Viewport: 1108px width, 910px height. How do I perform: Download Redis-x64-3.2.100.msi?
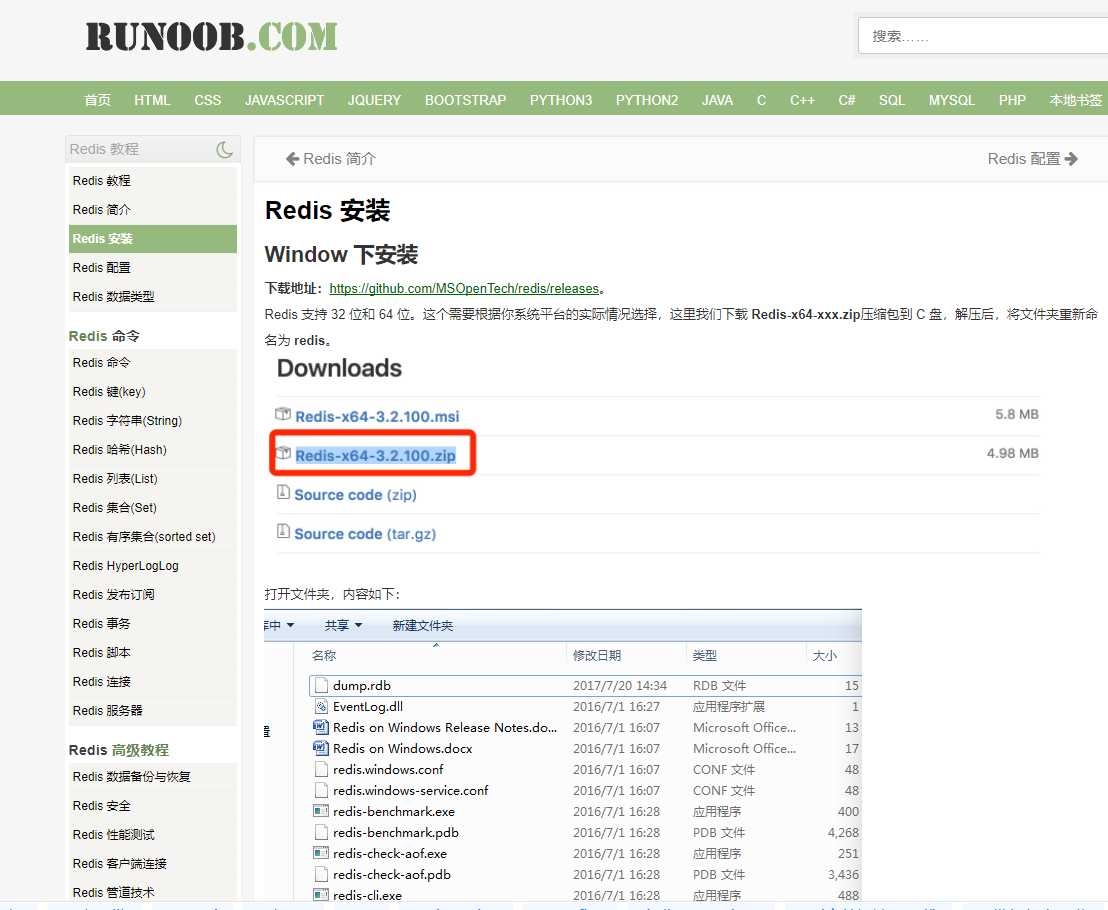pos(377,416)
